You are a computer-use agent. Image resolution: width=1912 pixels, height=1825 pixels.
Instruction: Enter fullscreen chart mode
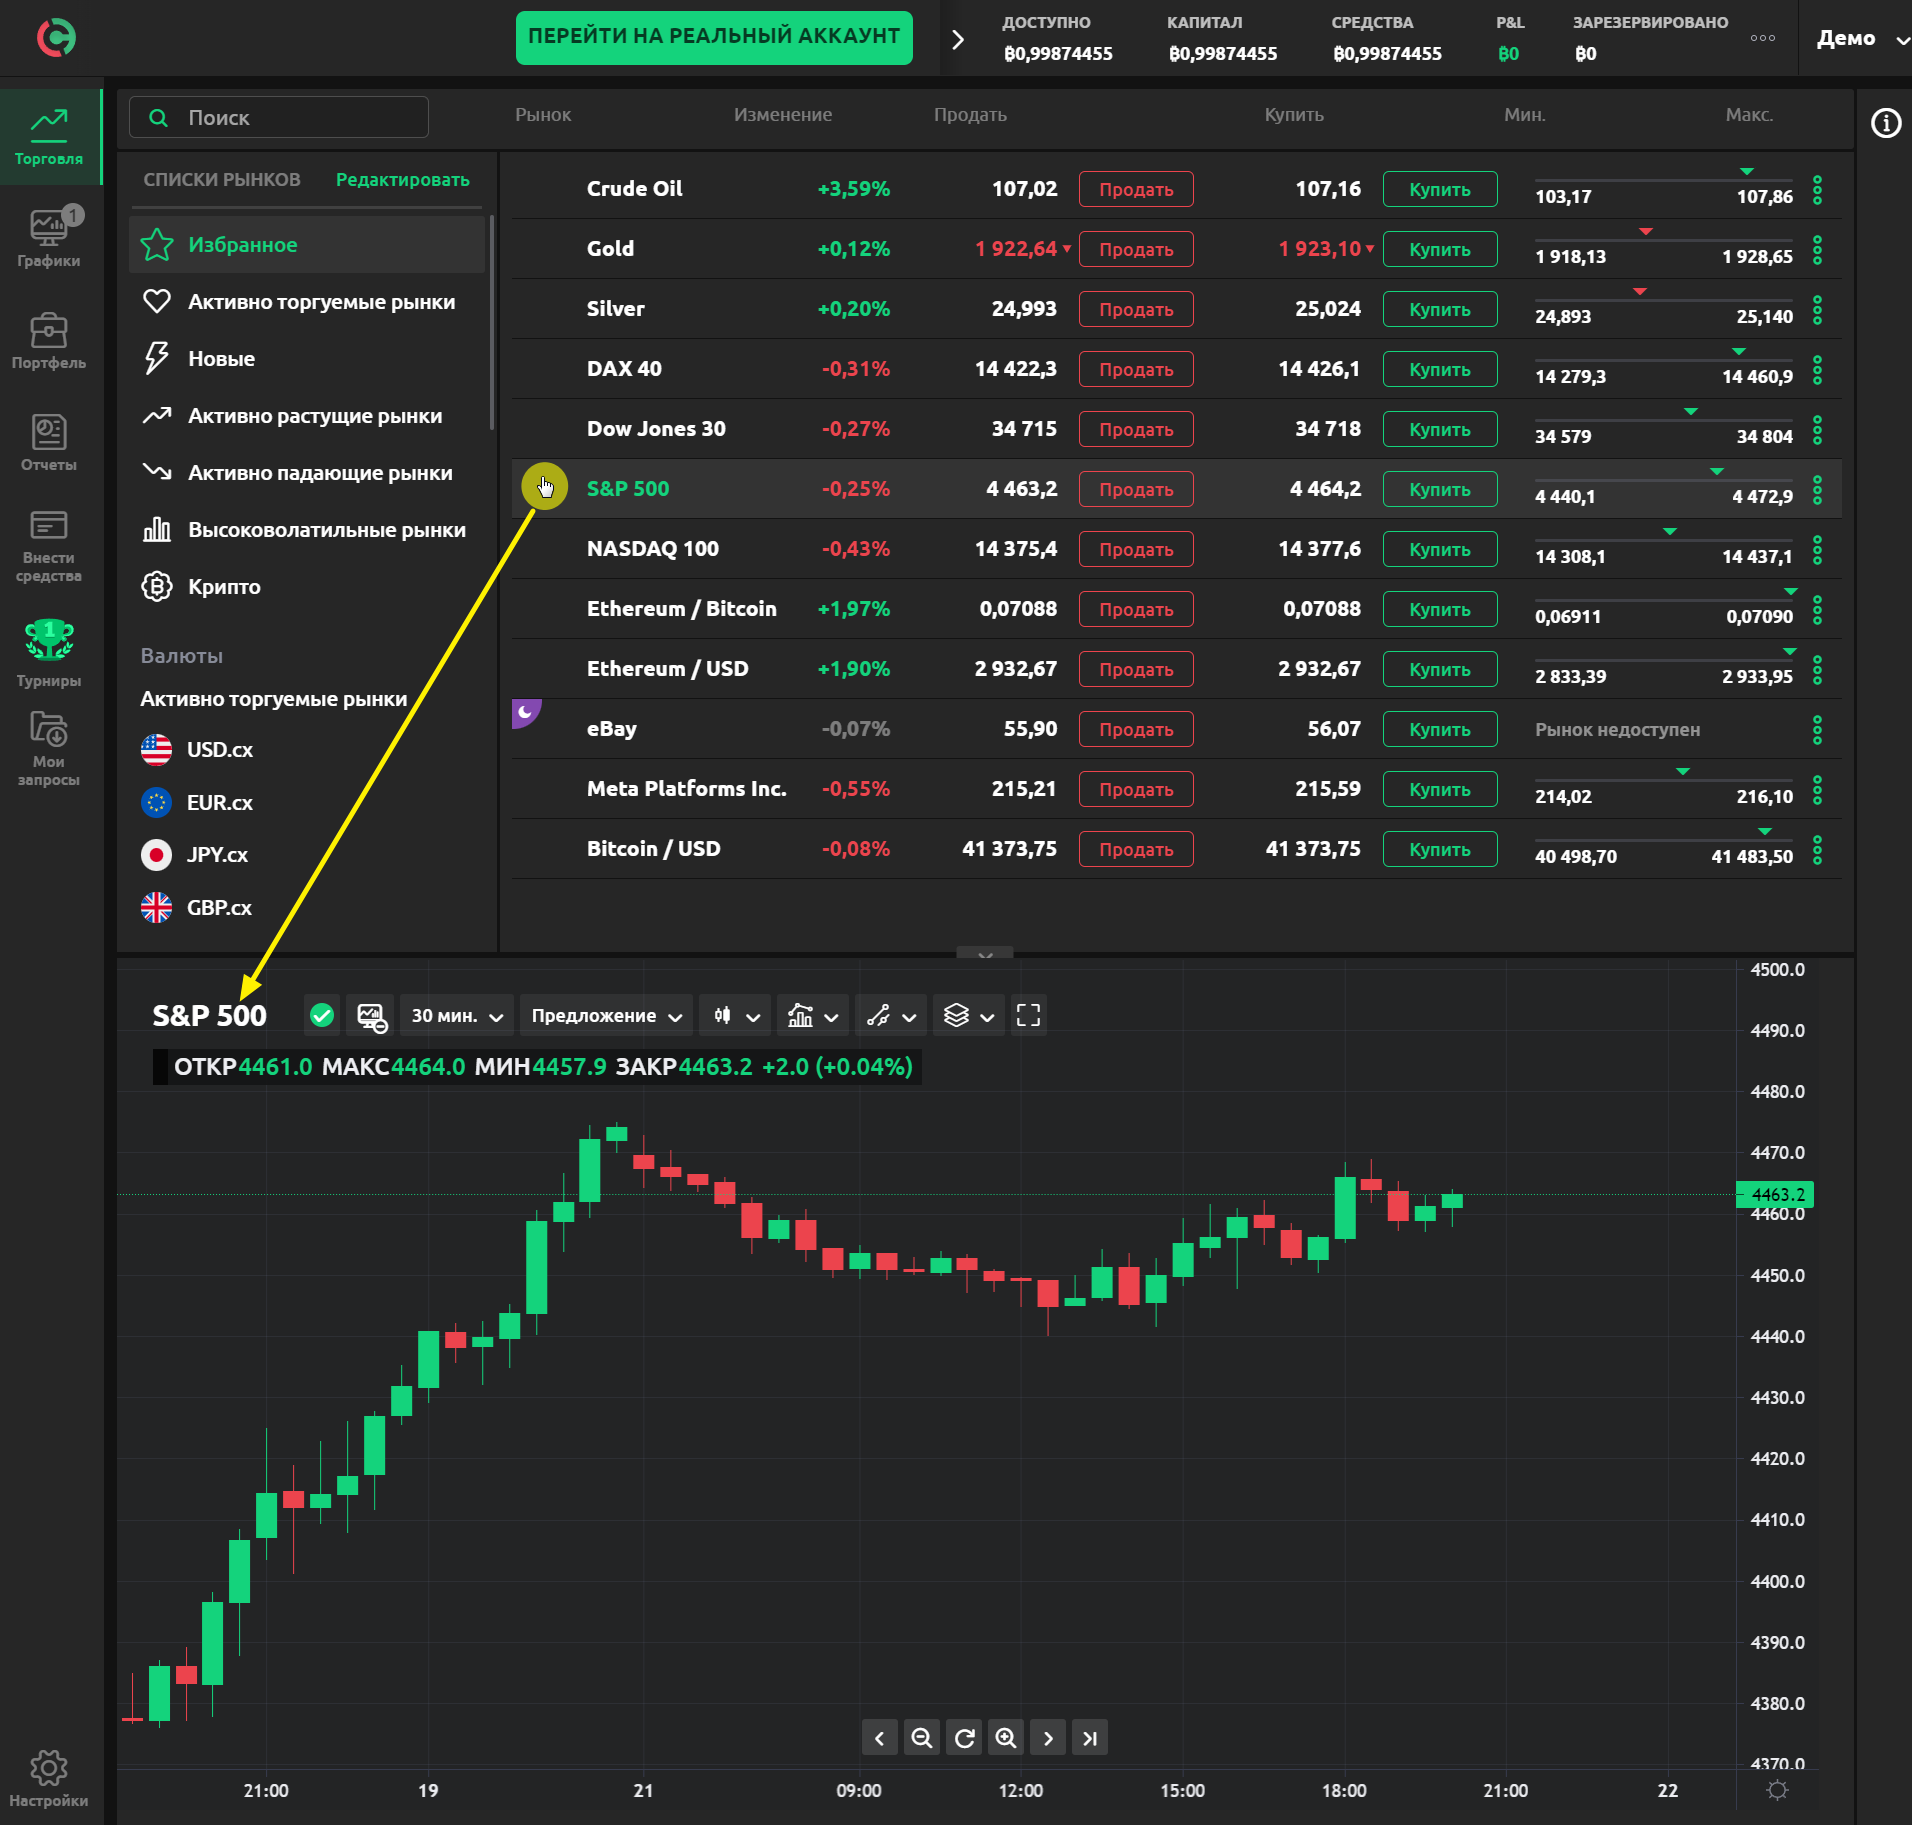tap(1028, 1016)
